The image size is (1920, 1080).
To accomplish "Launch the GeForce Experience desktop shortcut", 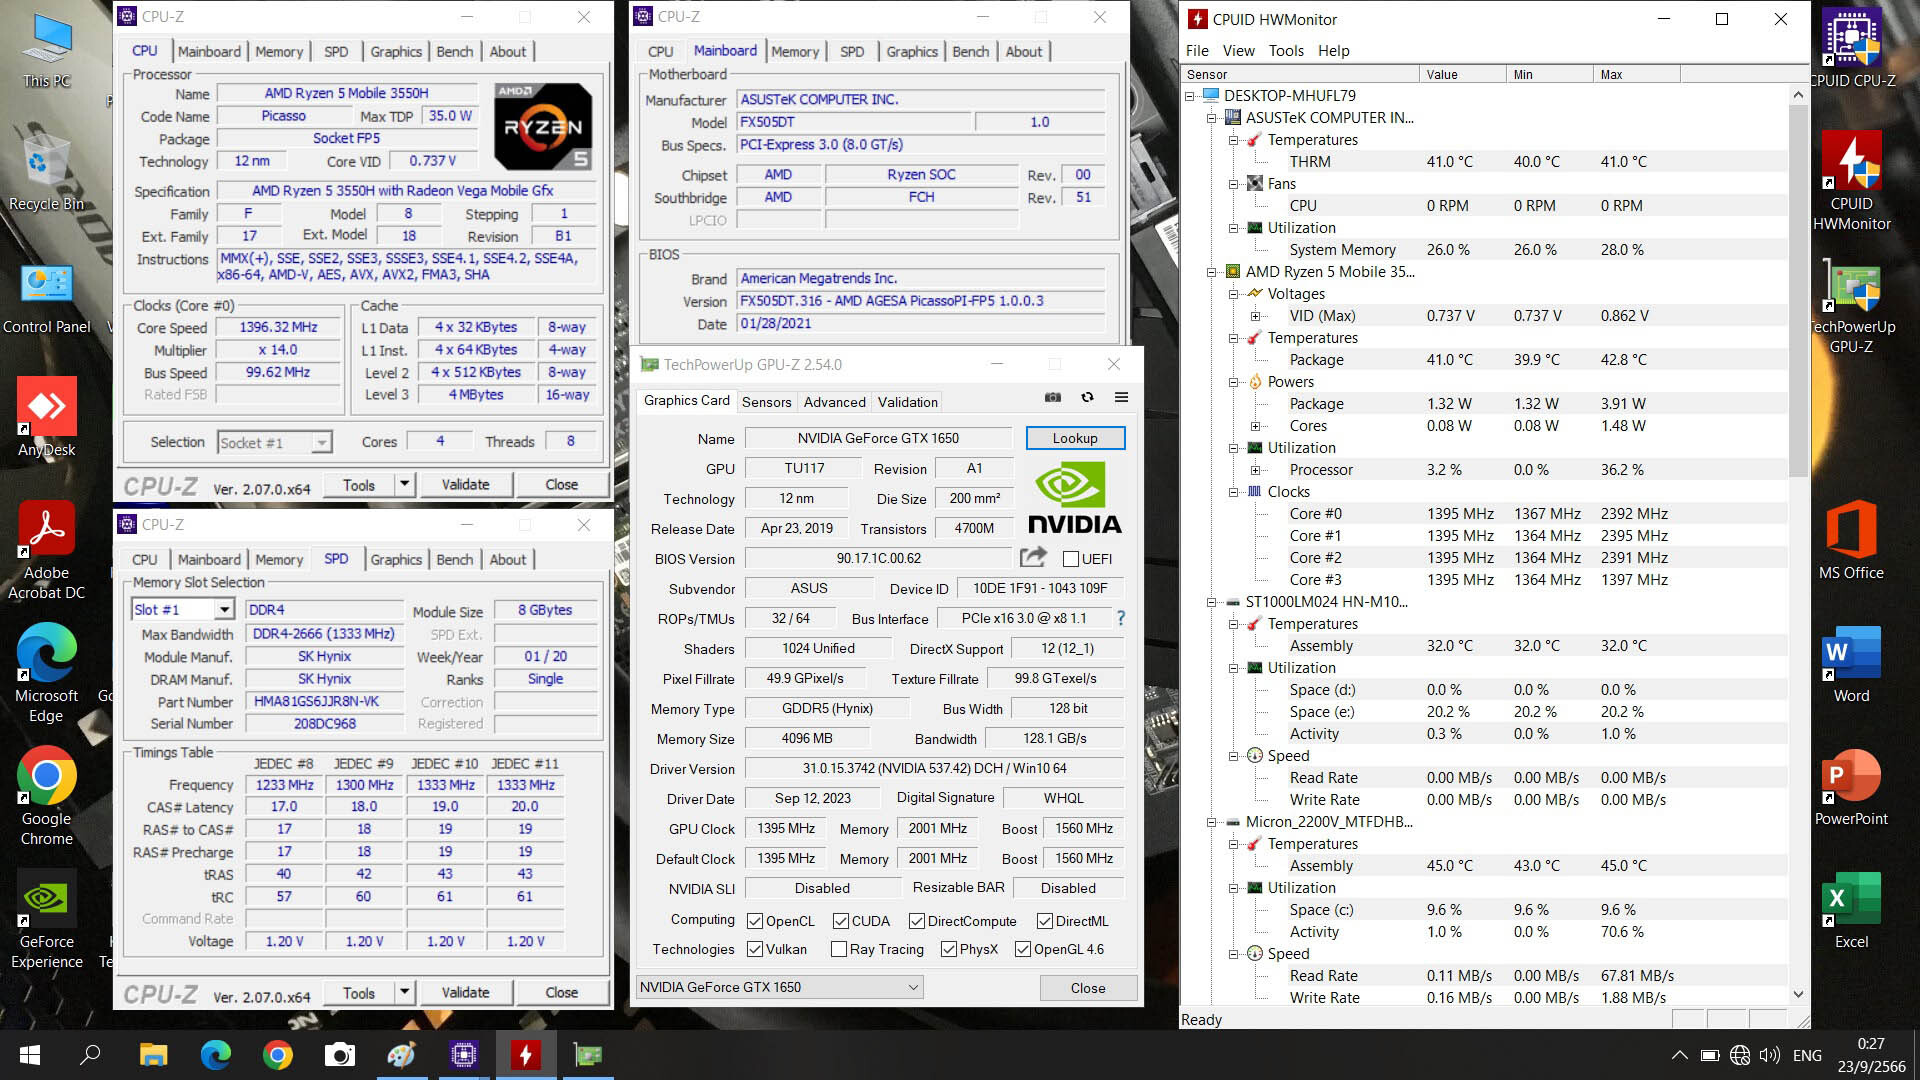I will click(47, 919).
